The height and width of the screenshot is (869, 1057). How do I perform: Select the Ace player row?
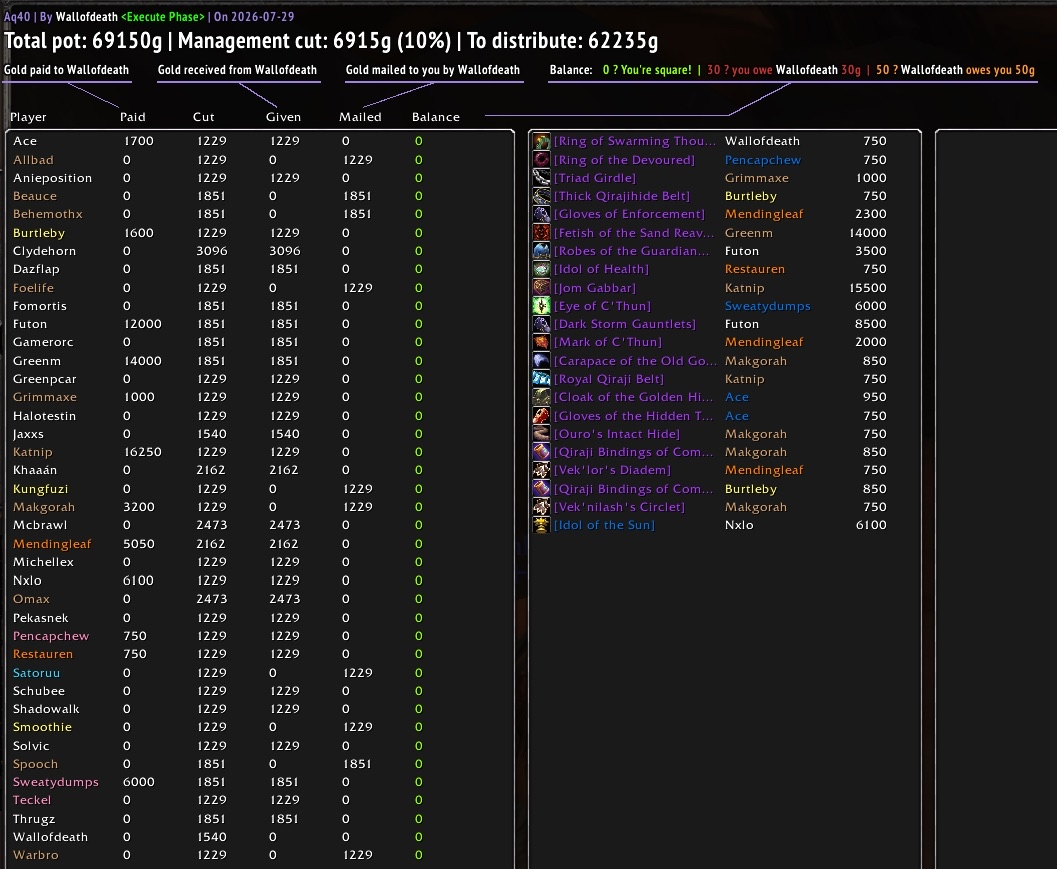(260, 141)
